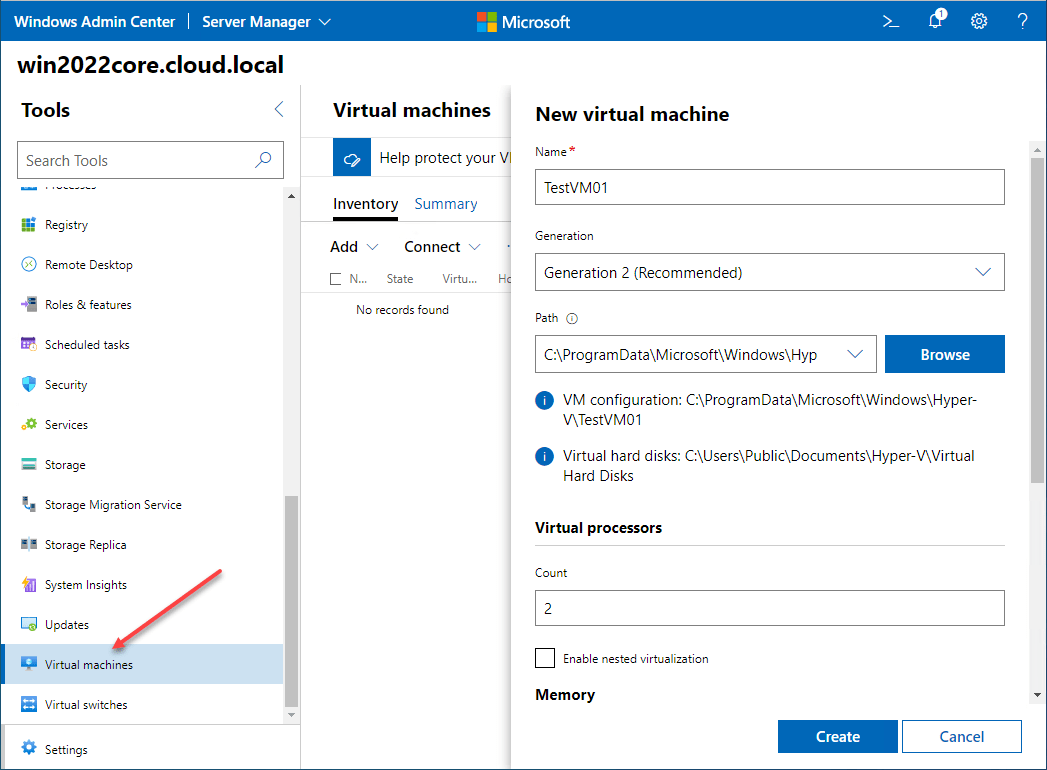This screenshot has width=1047, height=770.
Task: Click the Search Tools input box
Action: (150, 160)
